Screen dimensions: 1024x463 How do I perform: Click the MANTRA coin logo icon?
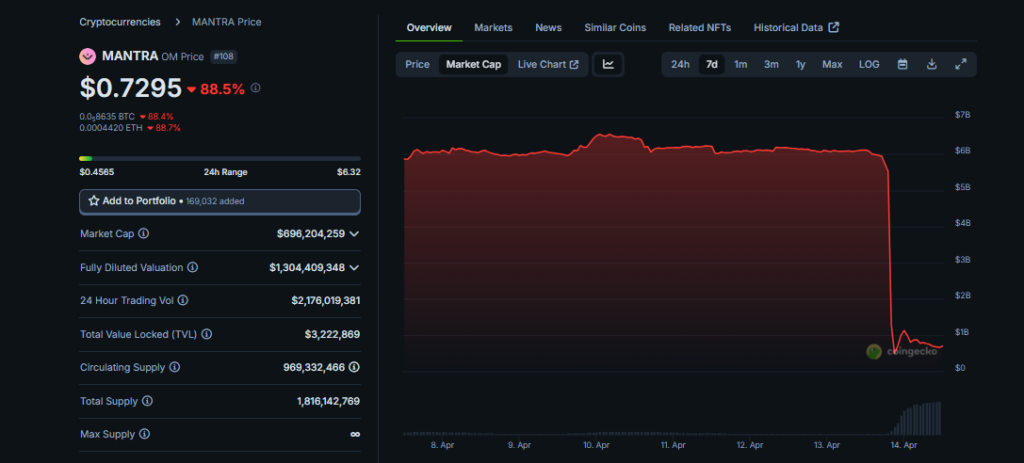88,57
